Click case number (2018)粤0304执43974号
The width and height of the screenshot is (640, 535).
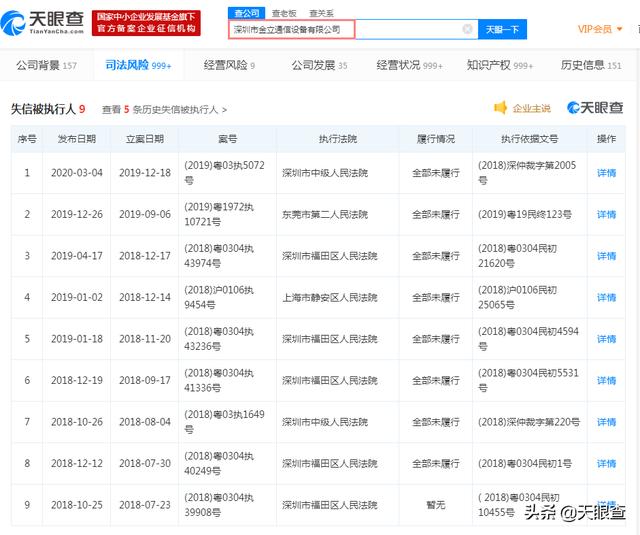pos(219,256)
